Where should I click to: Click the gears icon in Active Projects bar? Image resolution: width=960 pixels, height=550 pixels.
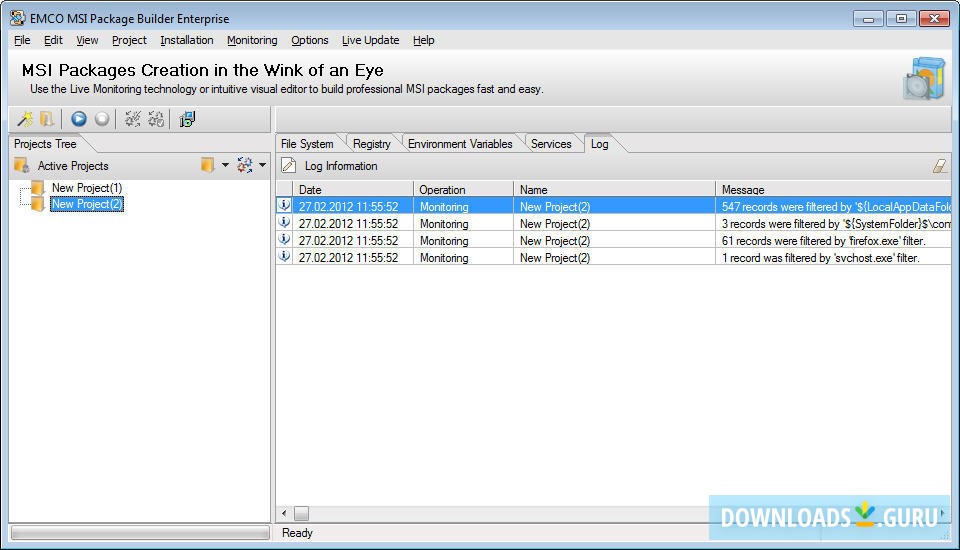[244, 165]
